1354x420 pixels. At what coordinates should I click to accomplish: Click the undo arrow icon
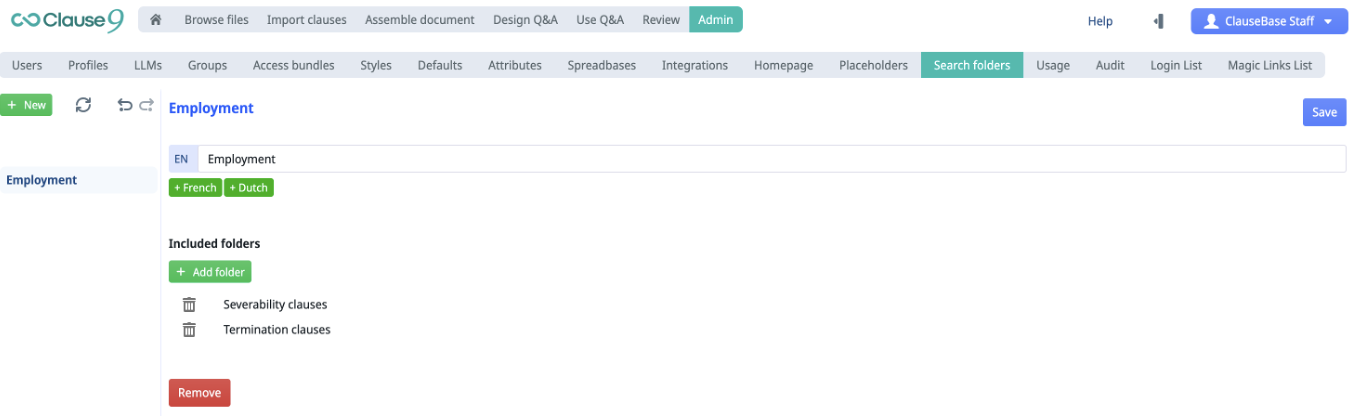coord(125,105)
